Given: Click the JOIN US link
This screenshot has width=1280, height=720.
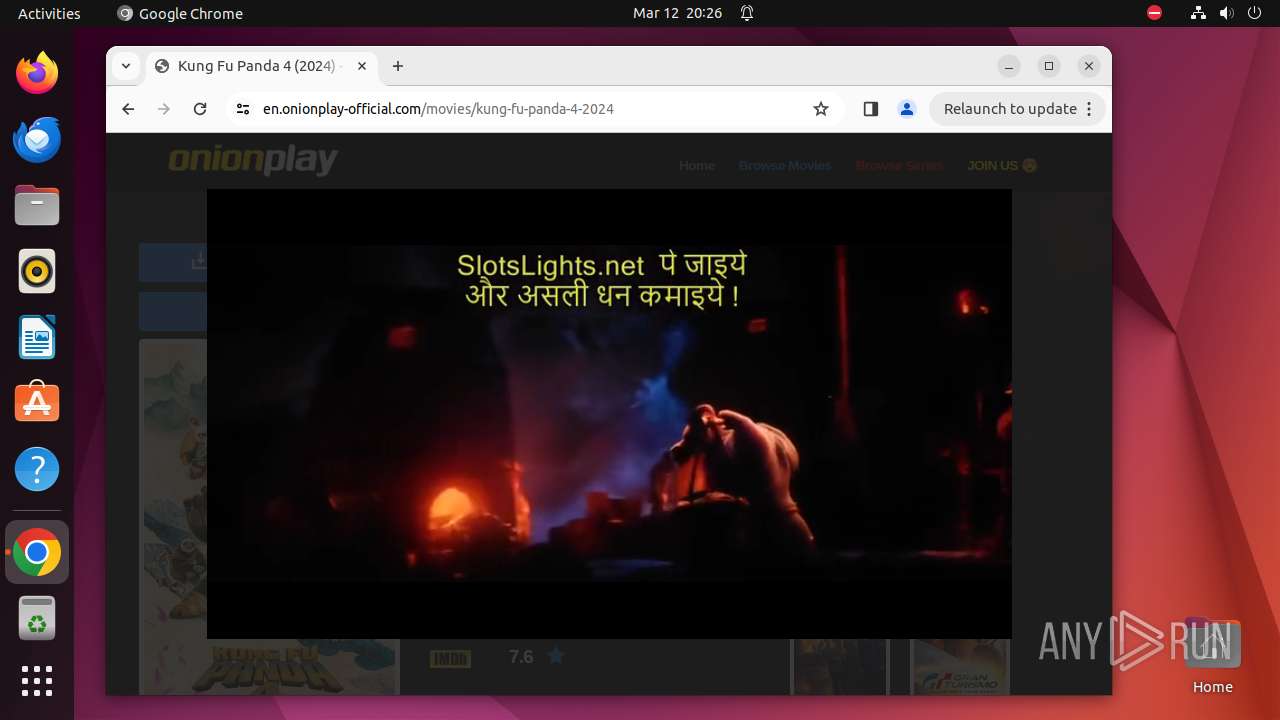Looking at the screenshot, I should pos(1002,166).
